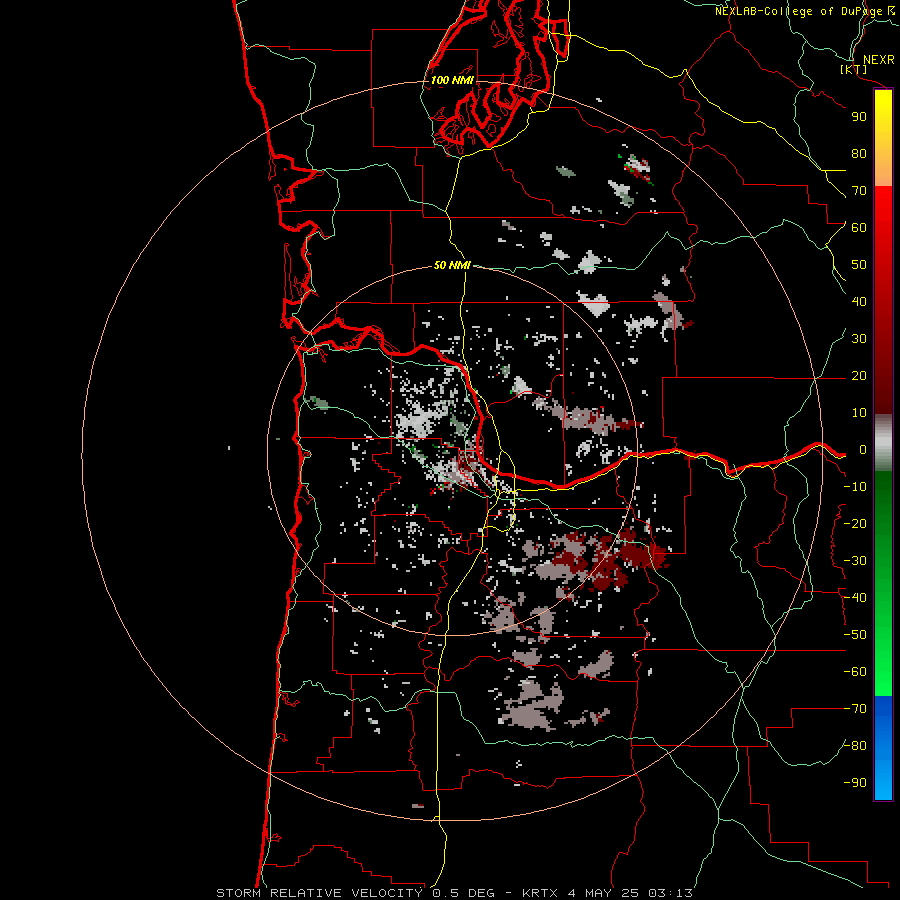Select the positive 80 knots scale value
900x900 pixels.
point(859,154)
